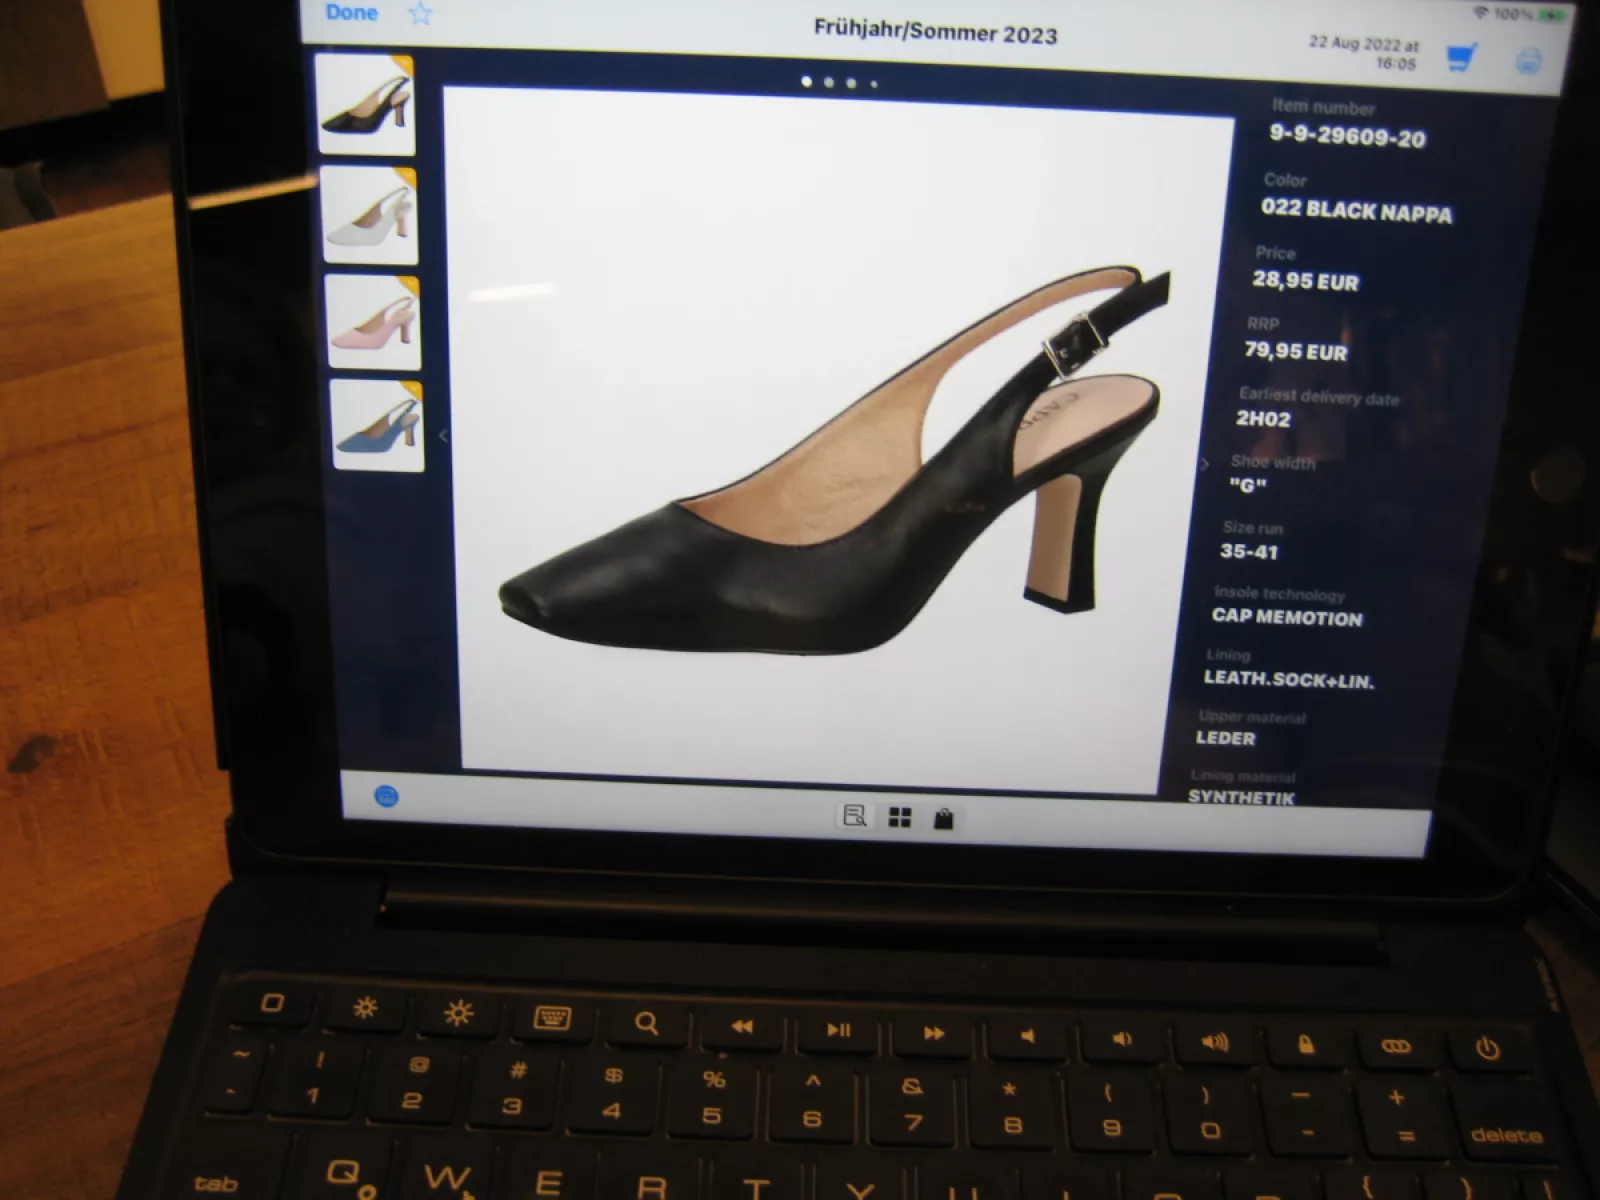Click the date 22 Aug 2022 at 16:05
This screenshot has height=1200, width=1600.
coord(1365,53)
